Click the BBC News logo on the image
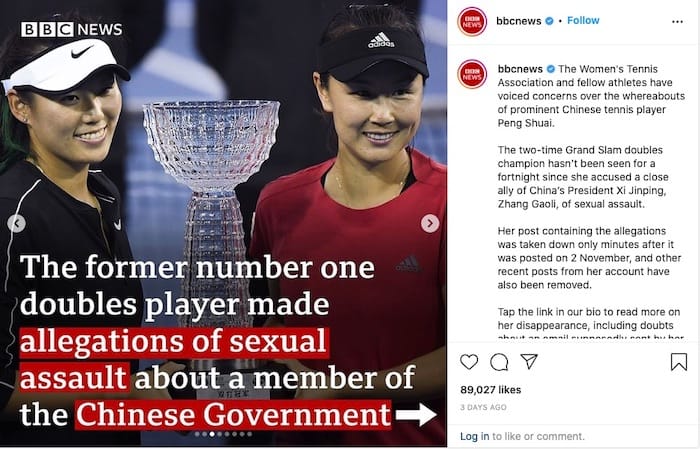 coord(71,29)
